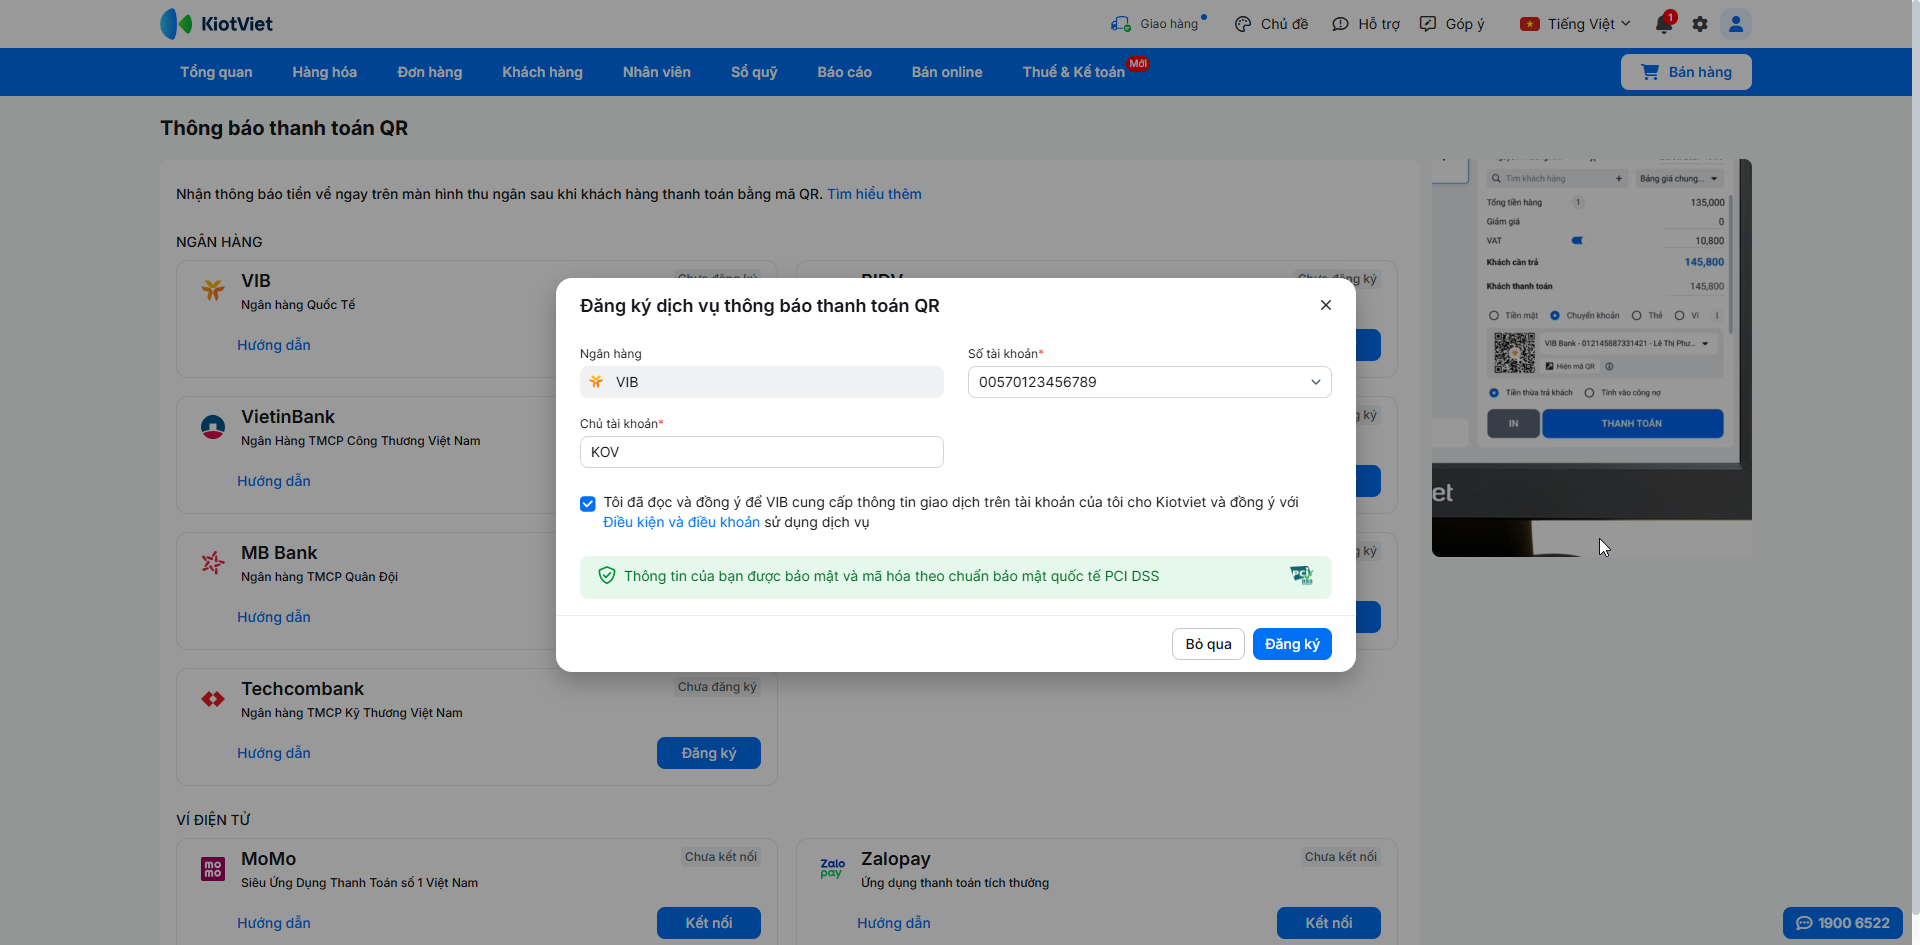Image resolution: width=1920 pixels, height=945 pixels.
Task: Open the Thuế & Kế toán menu
Action: (1073, 72)
